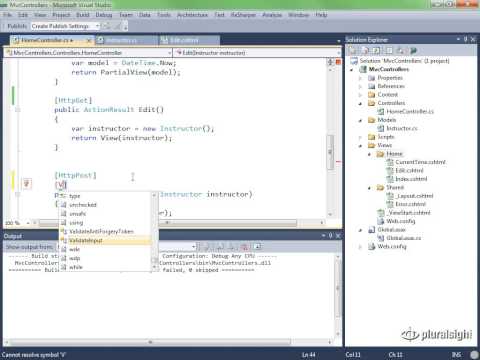Viewport: 480px width, 360px height.
Task: Click 'Ln 44' in the status bar
Action: [x=308, y=355]
